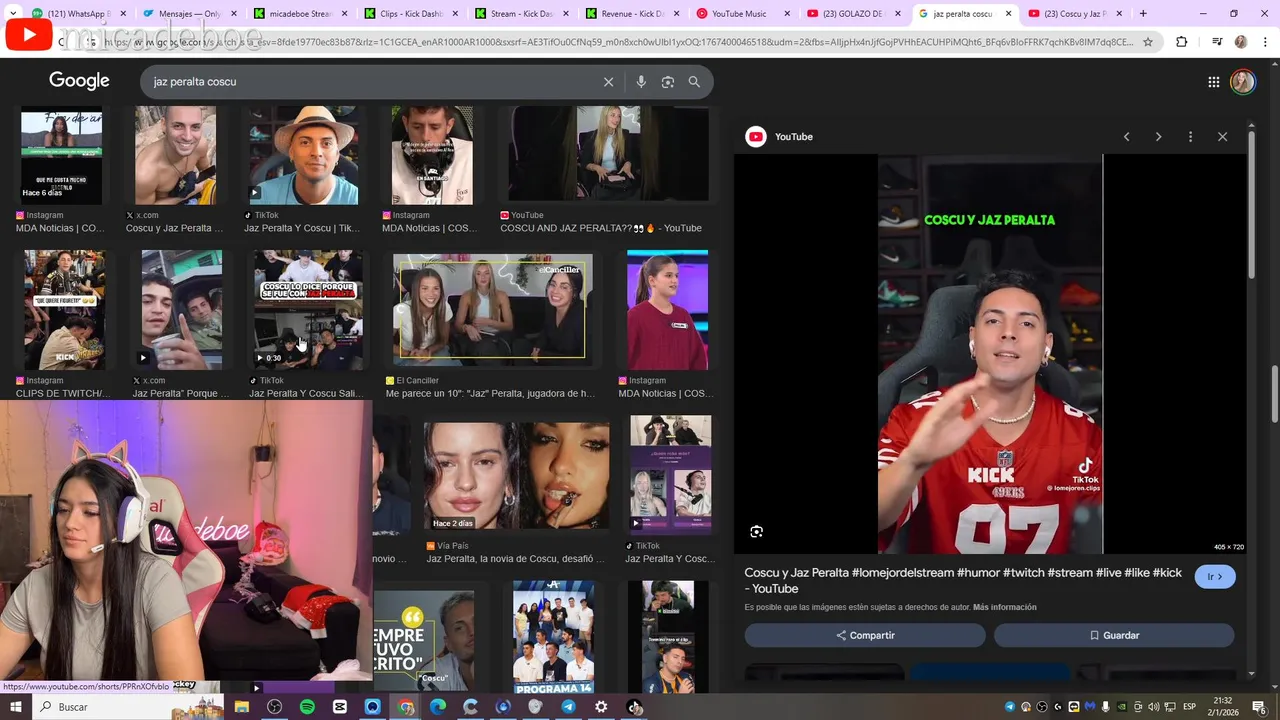Click the taskbar clock and date
This screenshot has width=1280, height=720.
pos(1223,707)
